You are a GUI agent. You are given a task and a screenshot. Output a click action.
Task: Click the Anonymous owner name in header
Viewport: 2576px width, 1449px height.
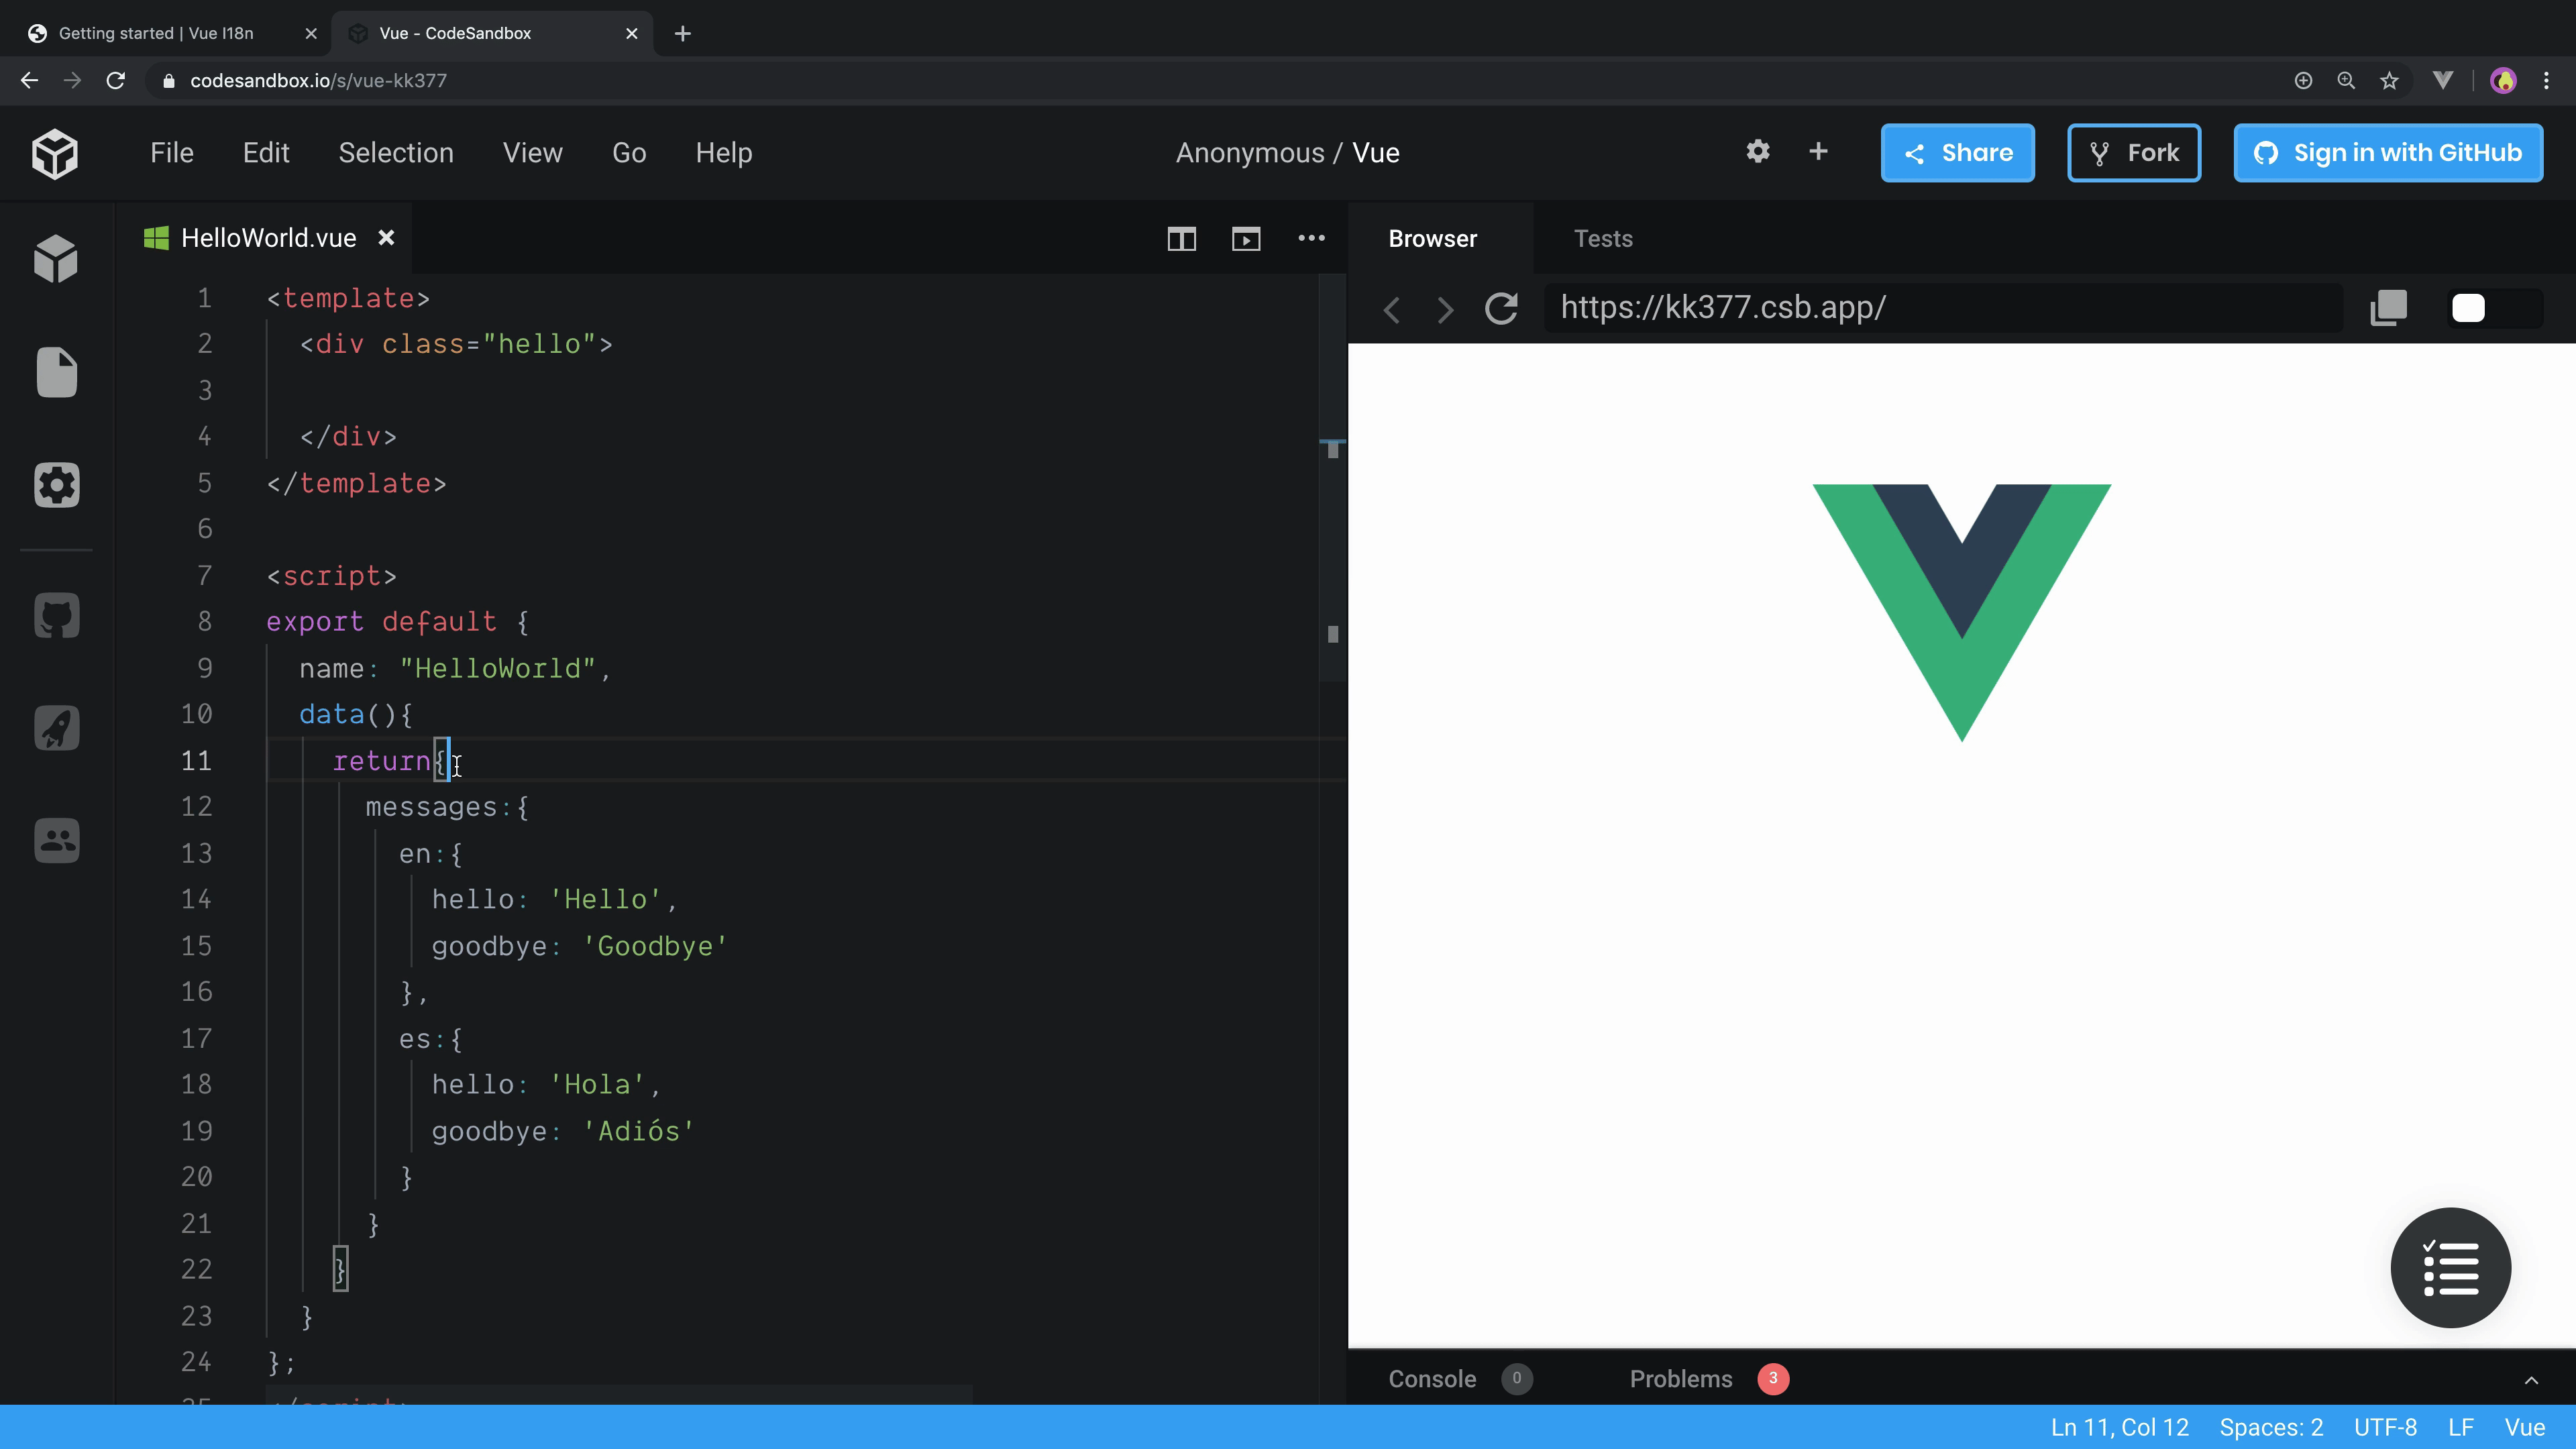(x=1249, y=153)
